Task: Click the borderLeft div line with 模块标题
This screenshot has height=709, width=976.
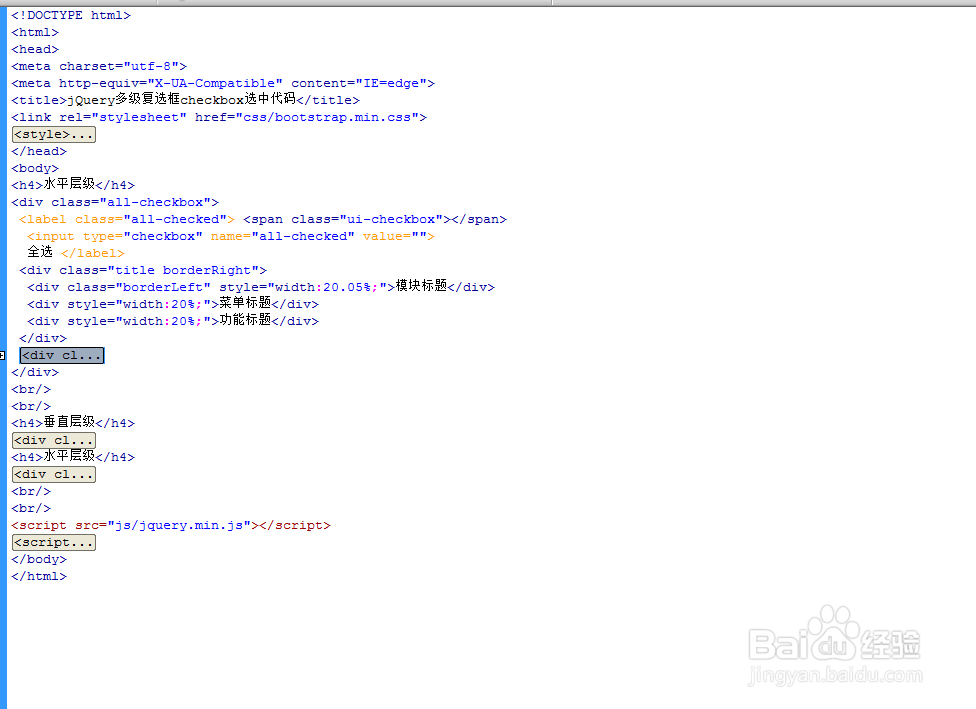Action: [261, 286]
